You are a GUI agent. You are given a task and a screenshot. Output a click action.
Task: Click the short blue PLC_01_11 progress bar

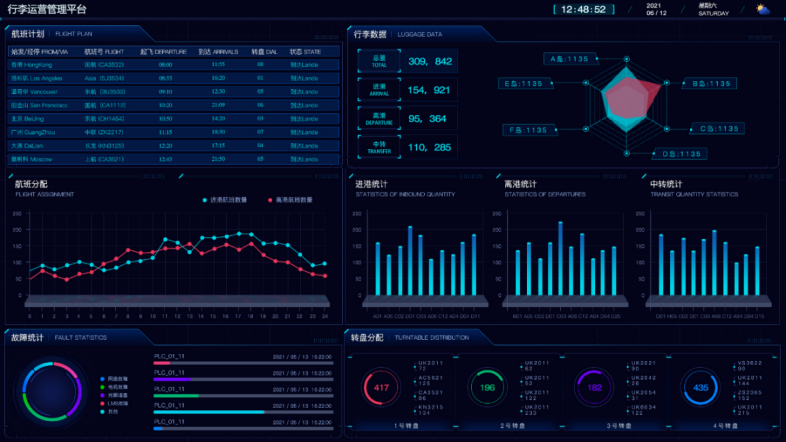[x=244, y=428]
